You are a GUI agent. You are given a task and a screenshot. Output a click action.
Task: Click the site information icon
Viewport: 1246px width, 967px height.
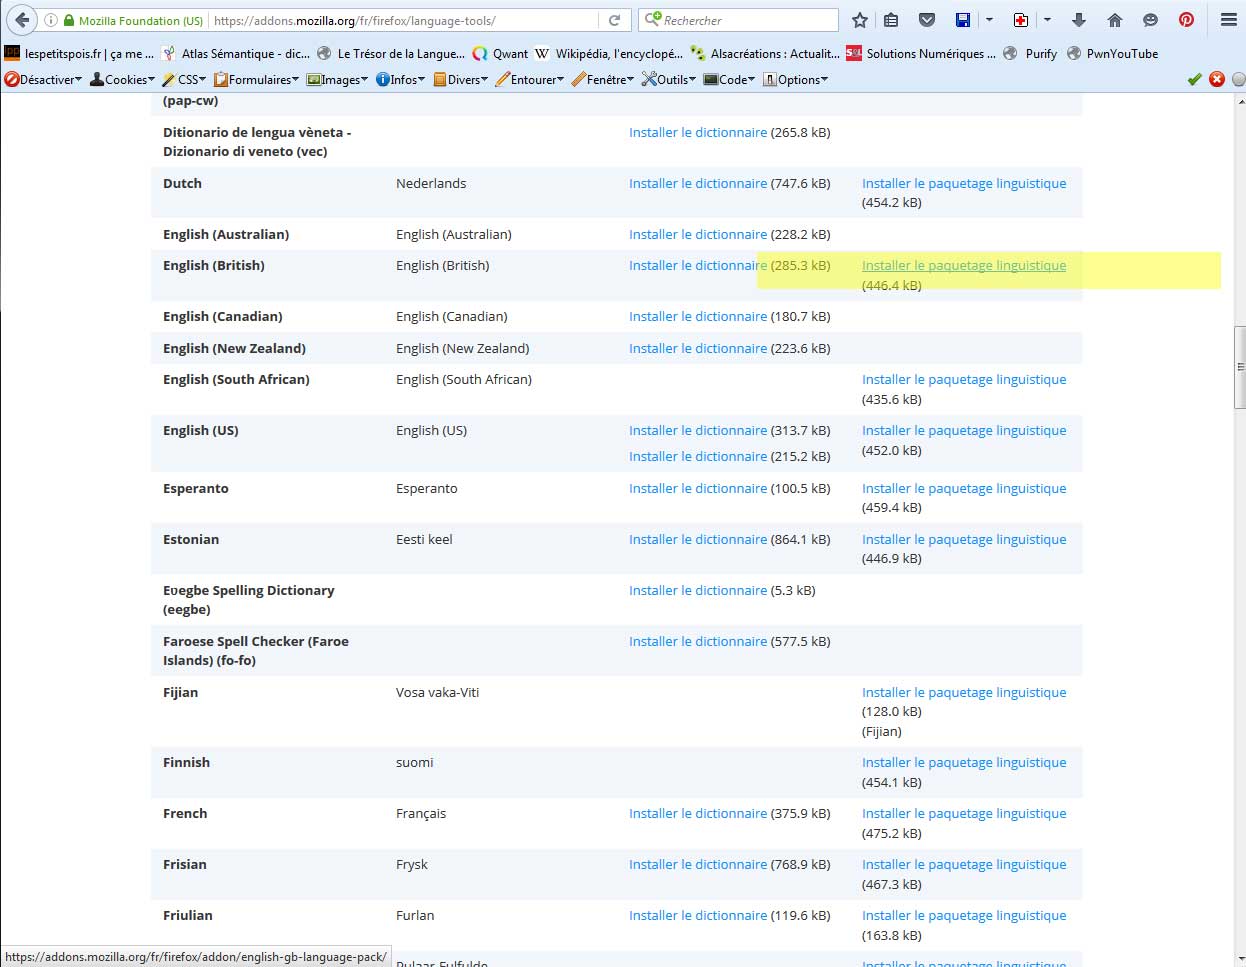click(x=51, y=20)
